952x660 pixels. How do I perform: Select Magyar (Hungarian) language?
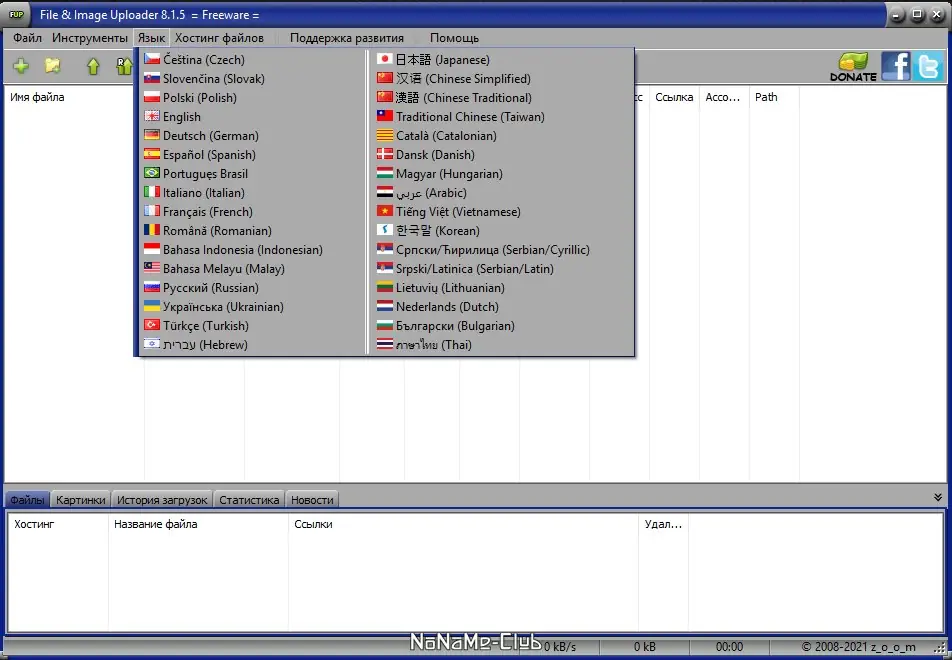pyautogui.click(x=502, y=174)
